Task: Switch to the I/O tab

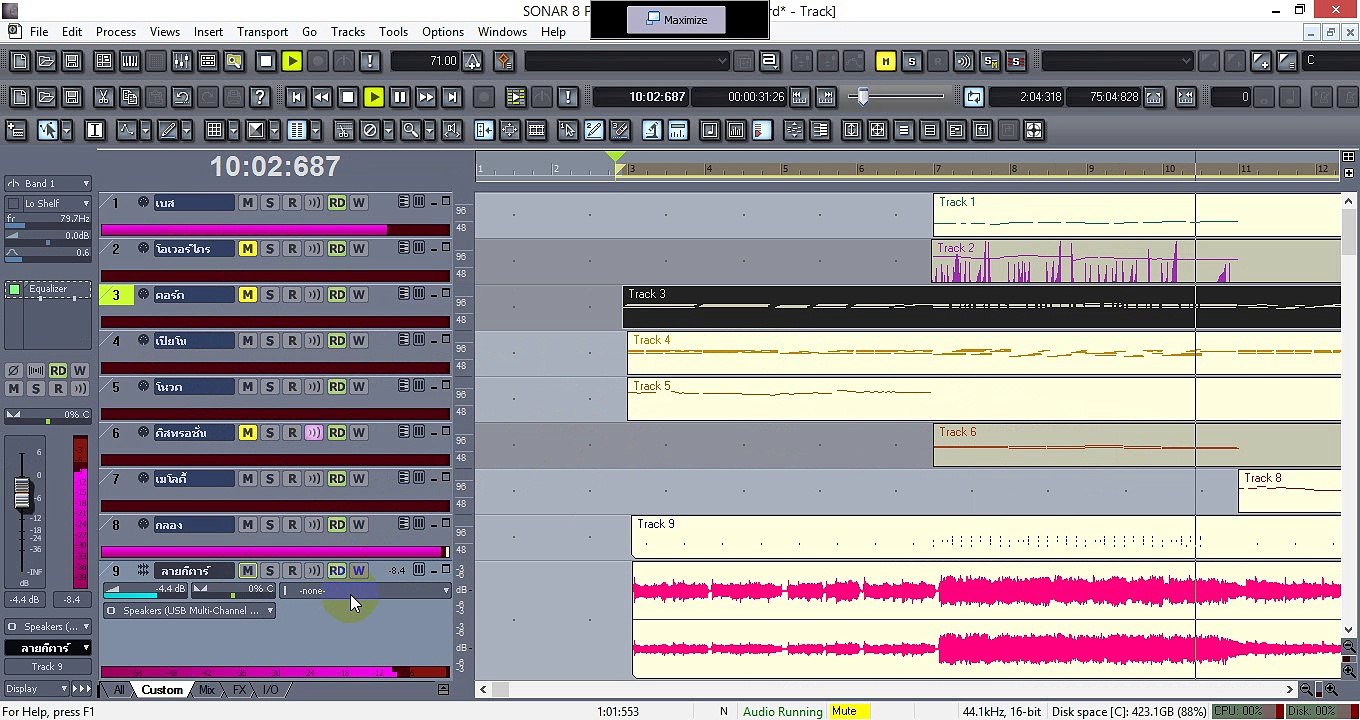Action: (x=270, y=690)
